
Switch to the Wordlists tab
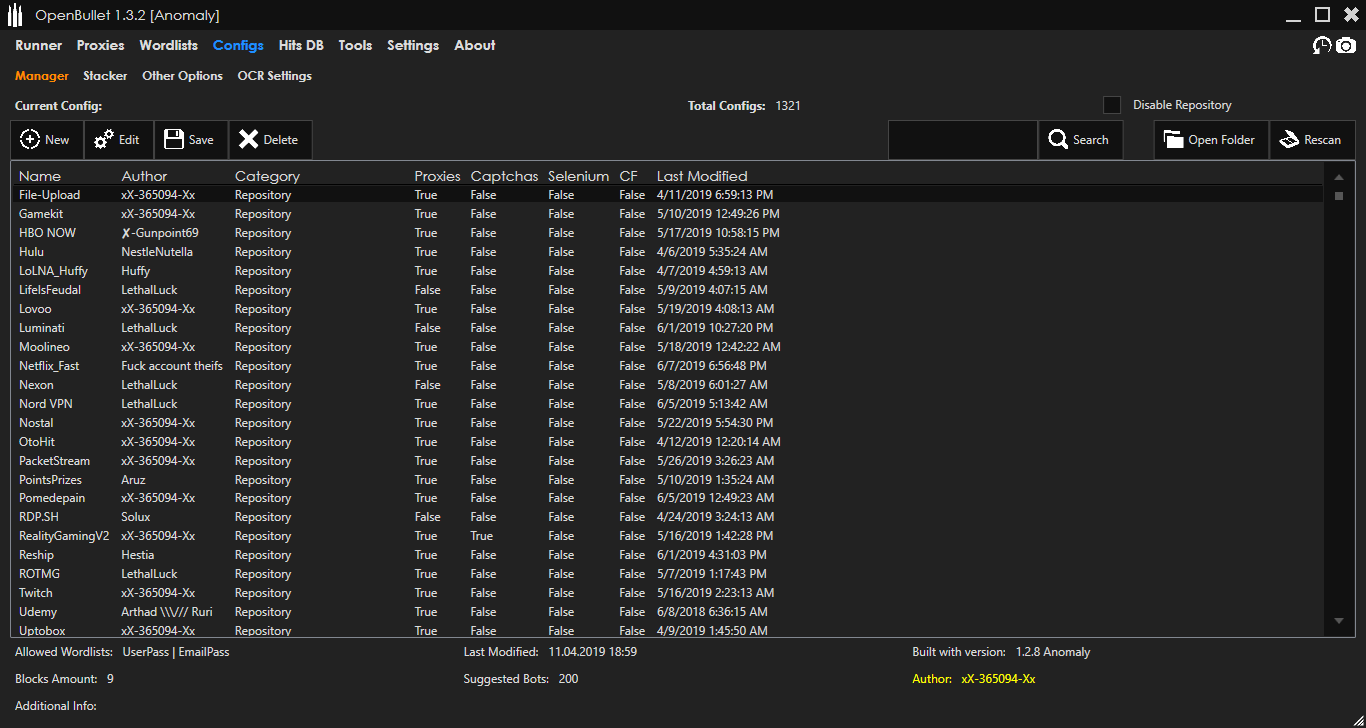point(169,45)
